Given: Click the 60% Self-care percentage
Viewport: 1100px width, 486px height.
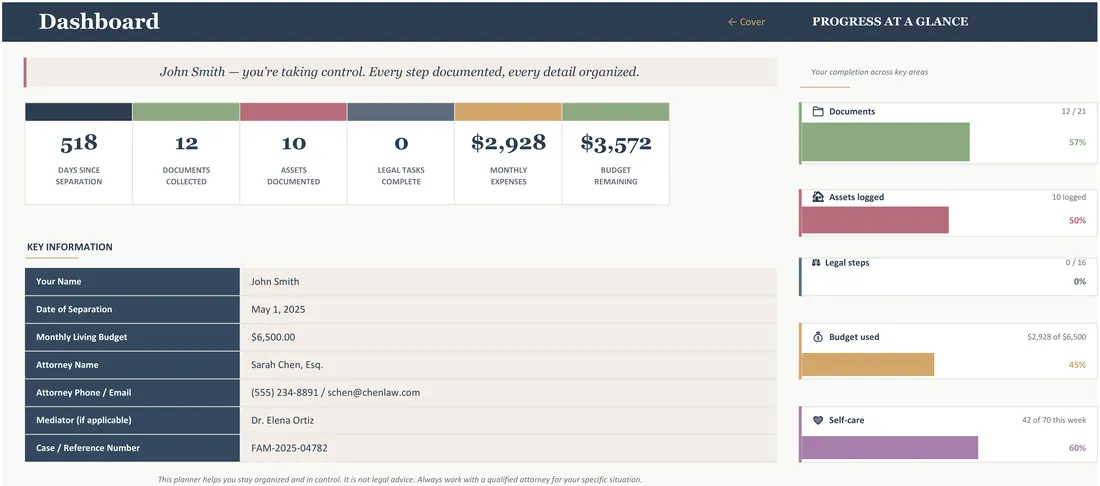Looking at the screenshot, I should click(x=1078, y=447).
